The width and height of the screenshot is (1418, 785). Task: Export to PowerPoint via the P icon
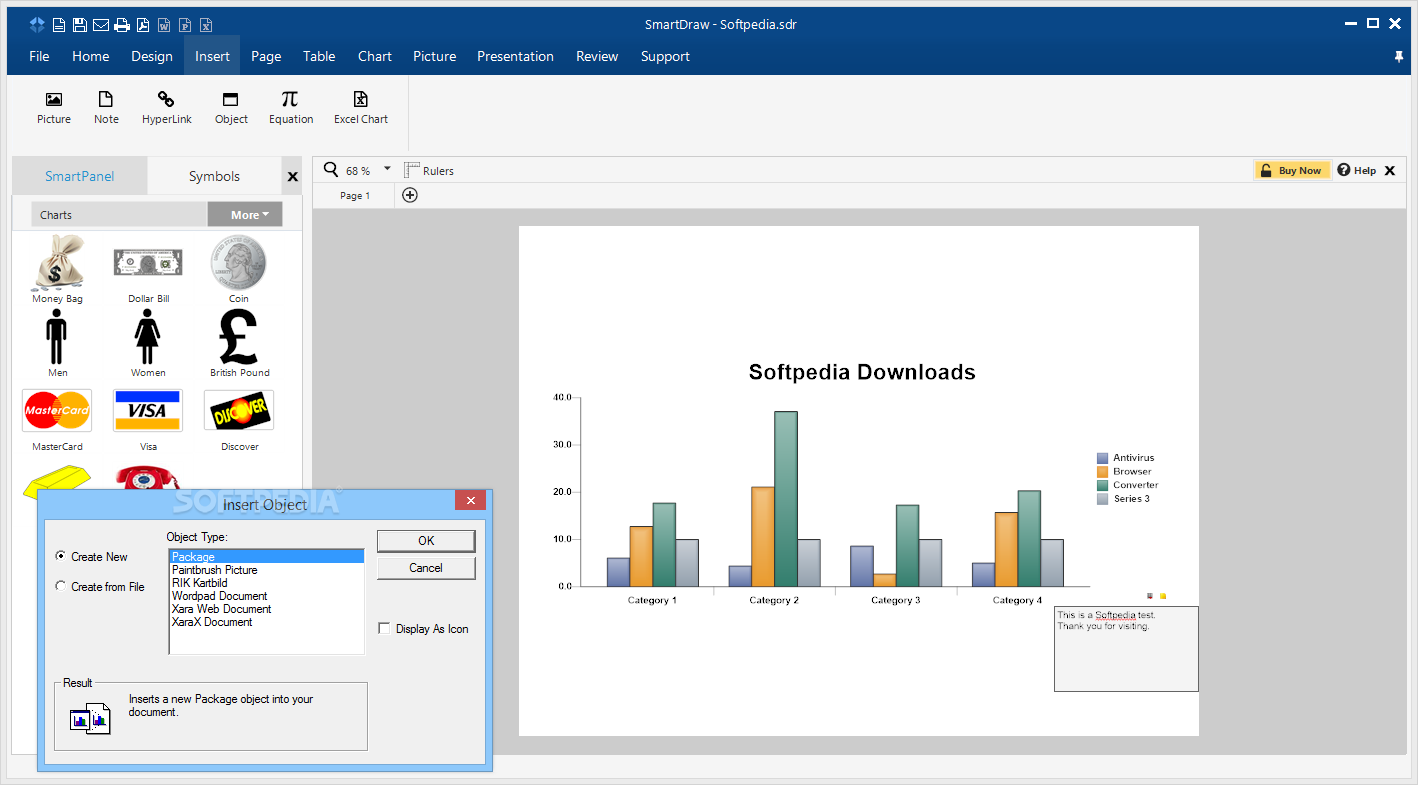[185, 25]
